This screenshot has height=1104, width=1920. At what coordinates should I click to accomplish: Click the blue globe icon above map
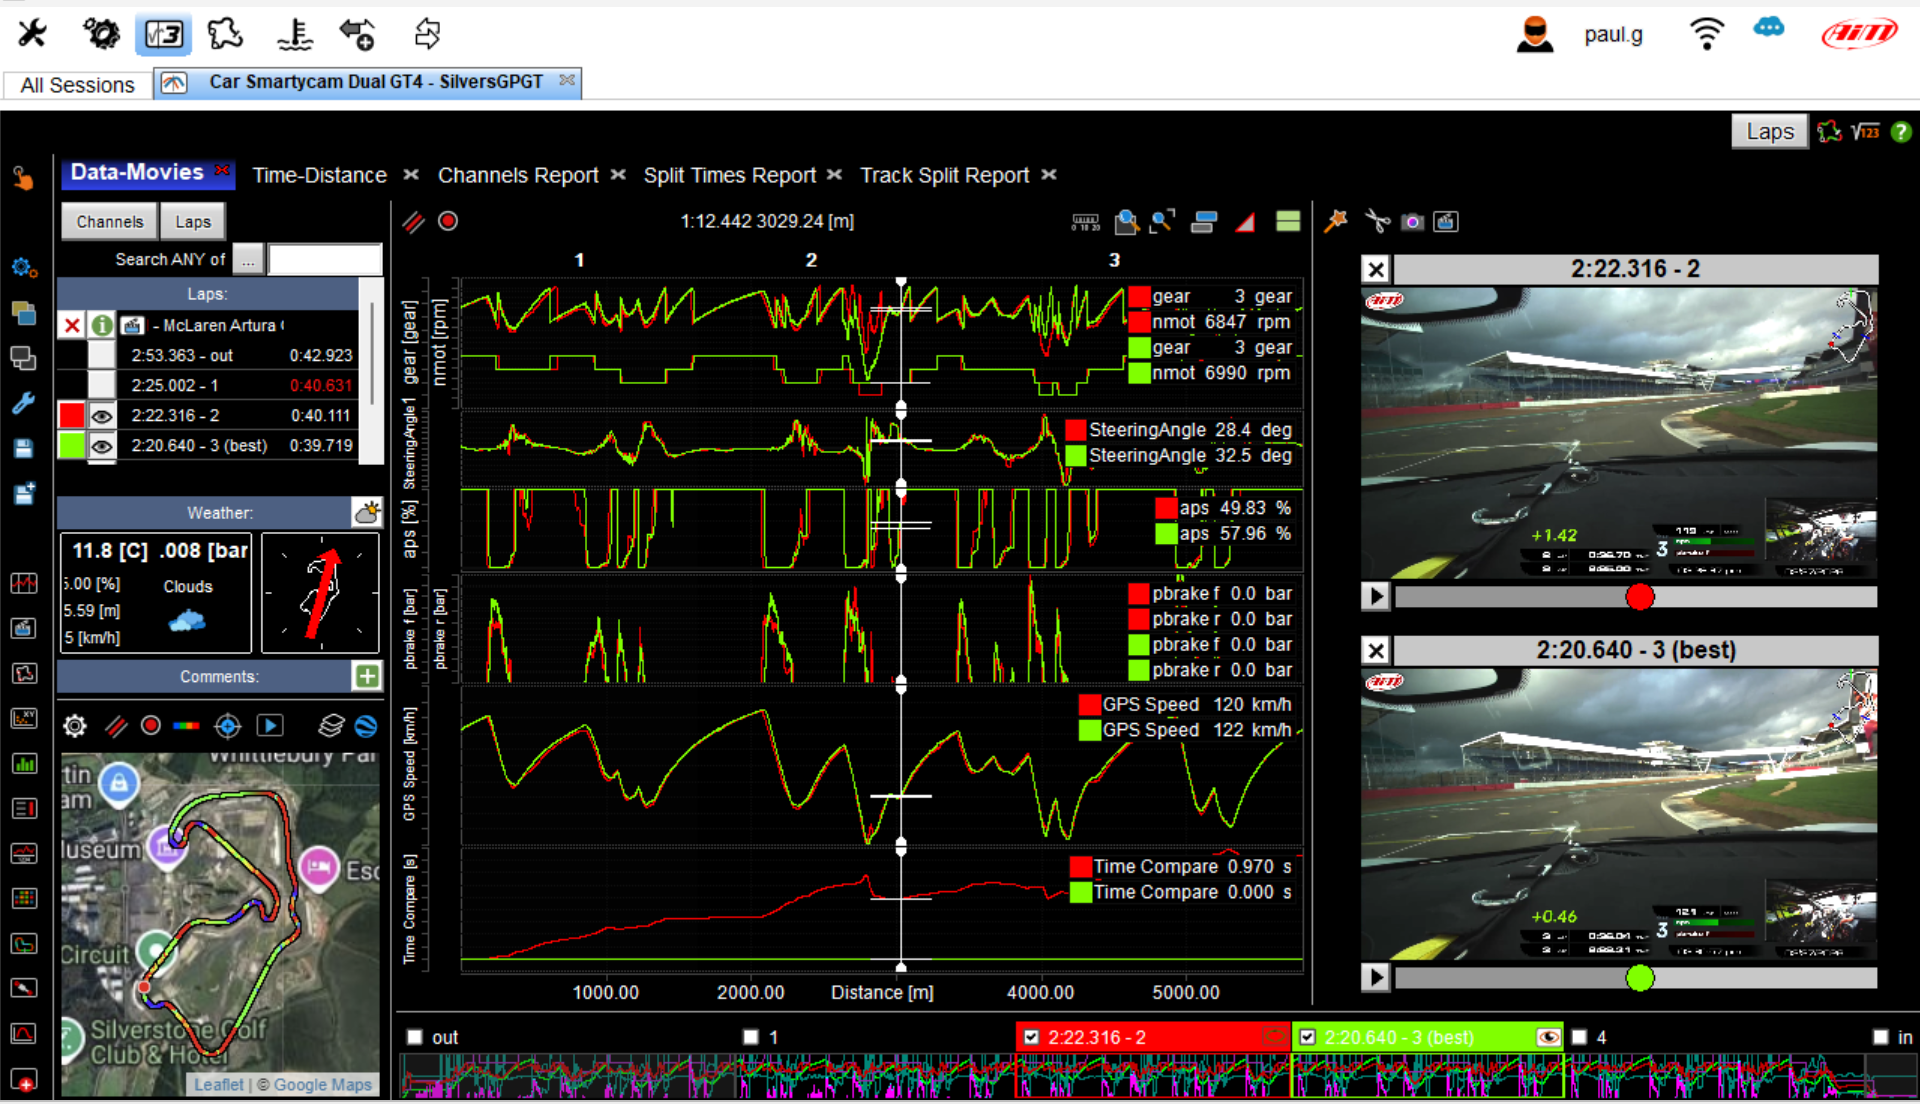pyautogui.click(x=366, y=725)
